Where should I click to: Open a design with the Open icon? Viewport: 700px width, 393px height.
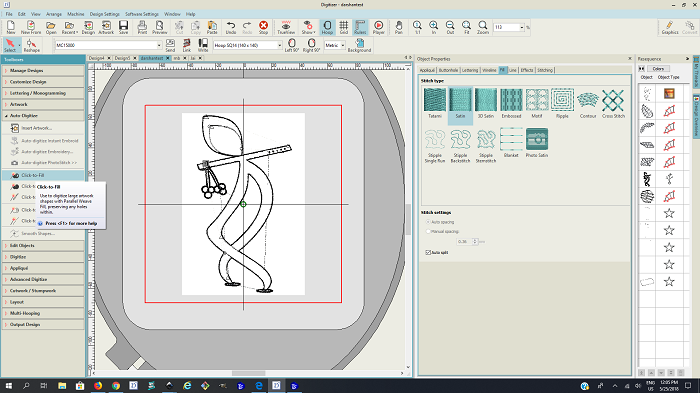(x=51, y=27)
